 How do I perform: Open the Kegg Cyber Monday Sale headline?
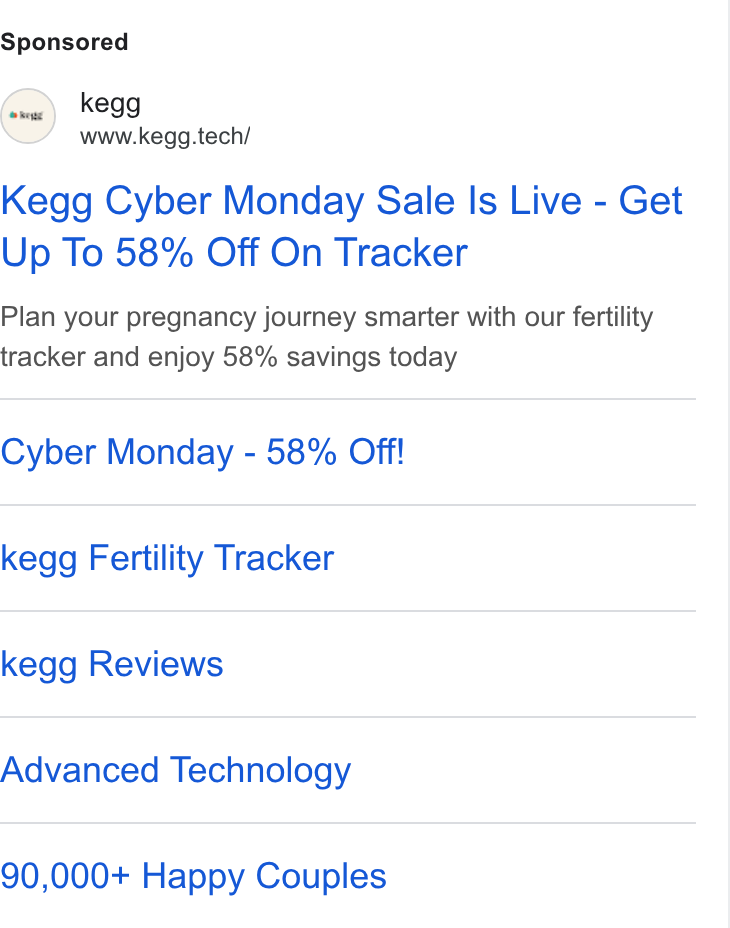click(x=342, y=226)
